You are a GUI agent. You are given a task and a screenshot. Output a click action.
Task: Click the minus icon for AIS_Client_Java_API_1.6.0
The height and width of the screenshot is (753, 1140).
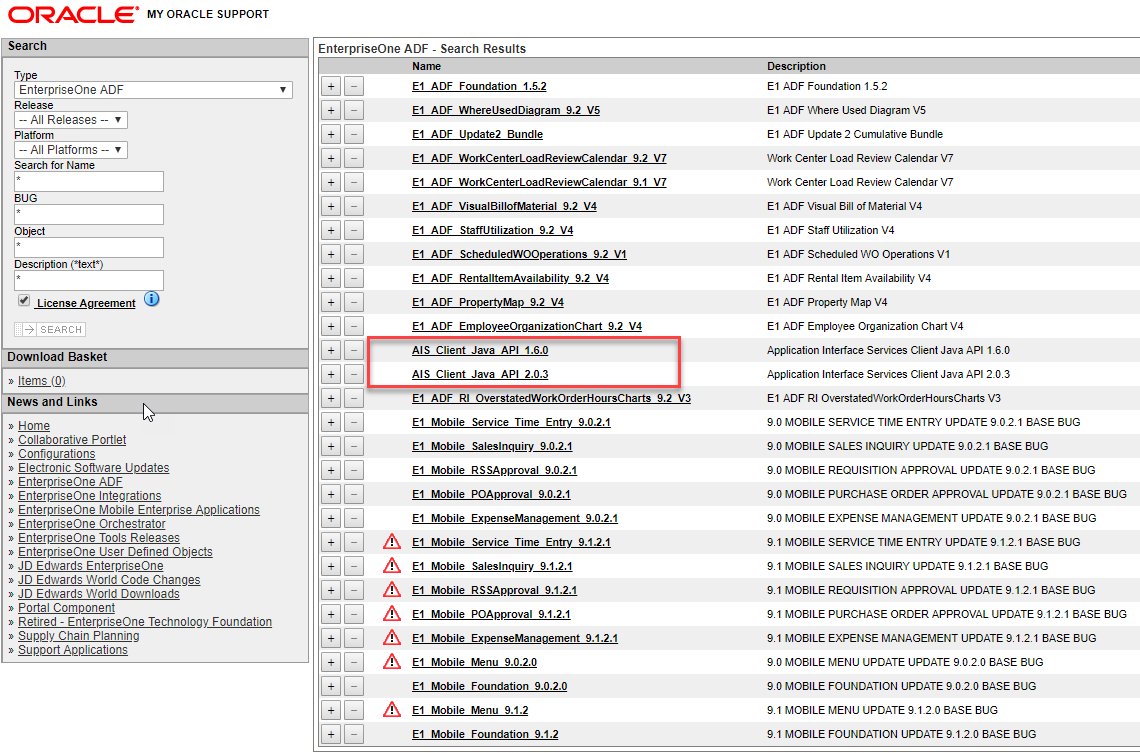(x=353, y=350)
